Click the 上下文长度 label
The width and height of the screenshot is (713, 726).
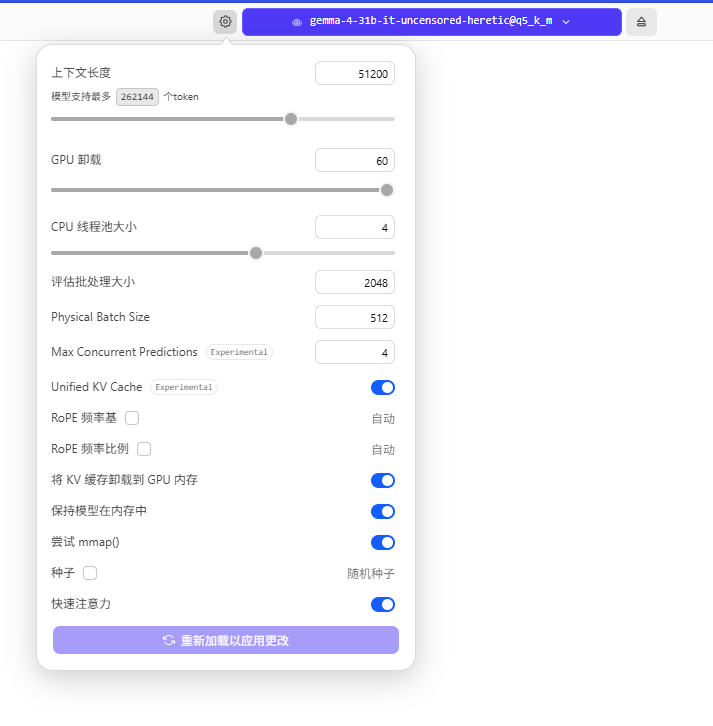click(x=81, y=73)
